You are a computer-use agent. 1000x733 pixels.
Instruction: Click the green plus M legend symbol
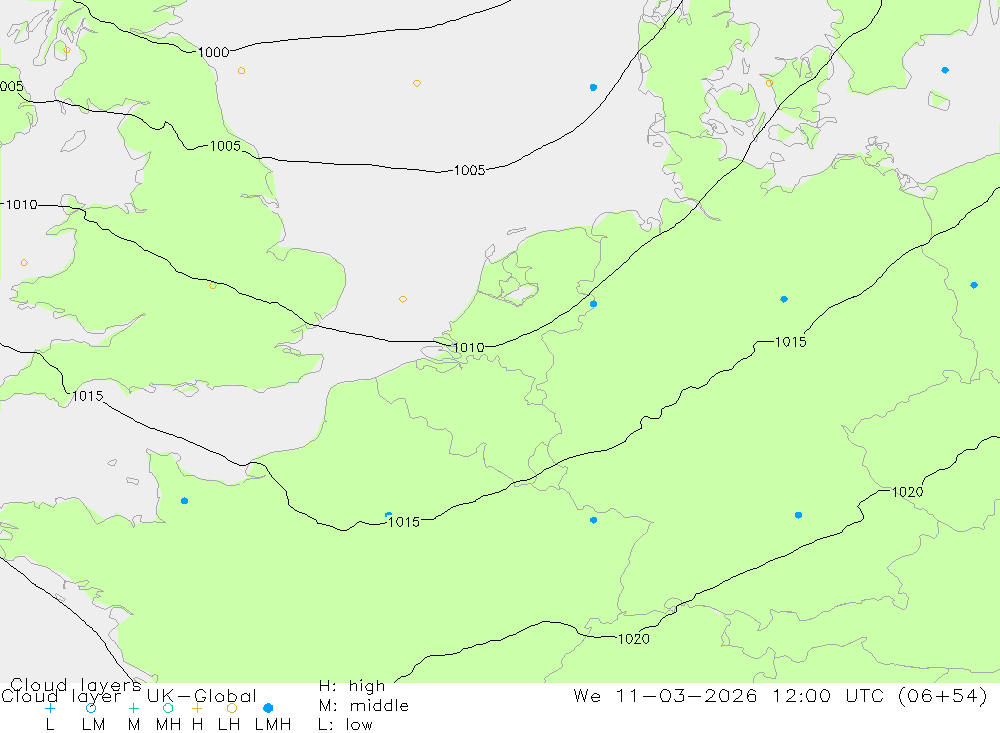tap(133, 708)
